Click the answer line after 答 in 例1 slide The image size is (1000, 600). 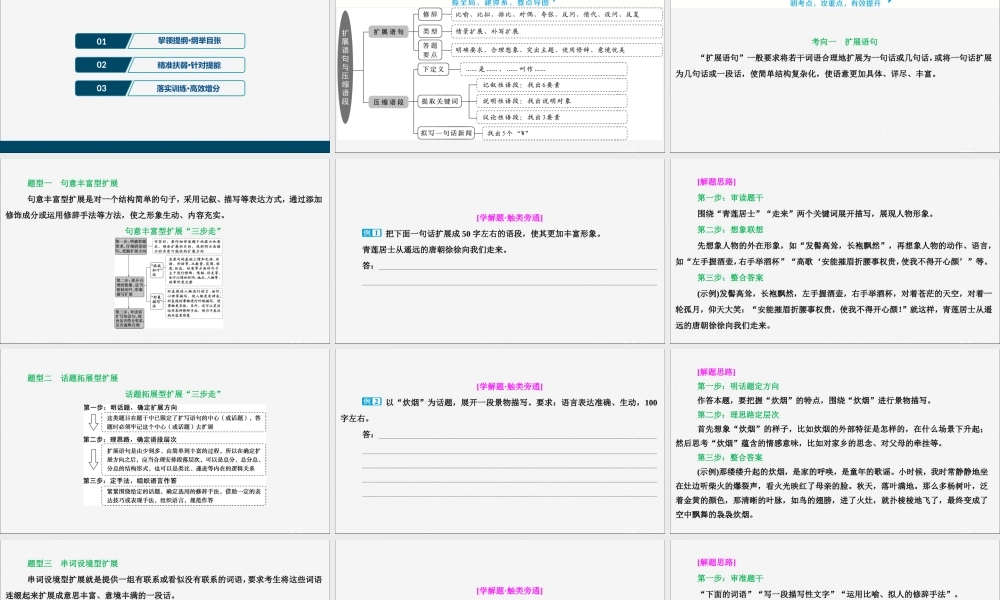[517, 268]
